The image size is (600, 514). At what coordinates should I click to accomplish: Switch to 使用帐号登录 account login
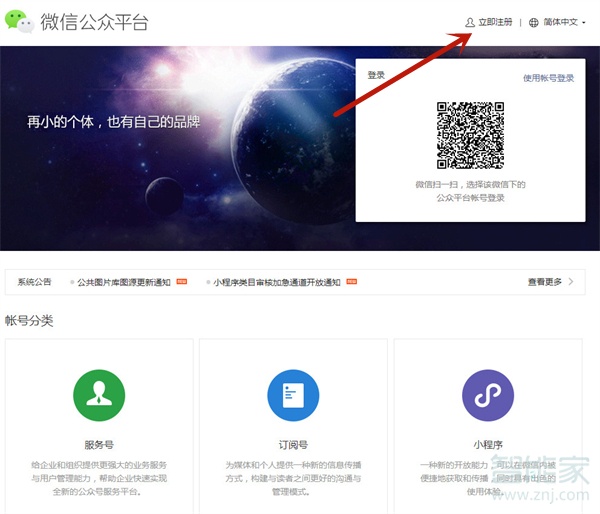click(x=548, y=77)
